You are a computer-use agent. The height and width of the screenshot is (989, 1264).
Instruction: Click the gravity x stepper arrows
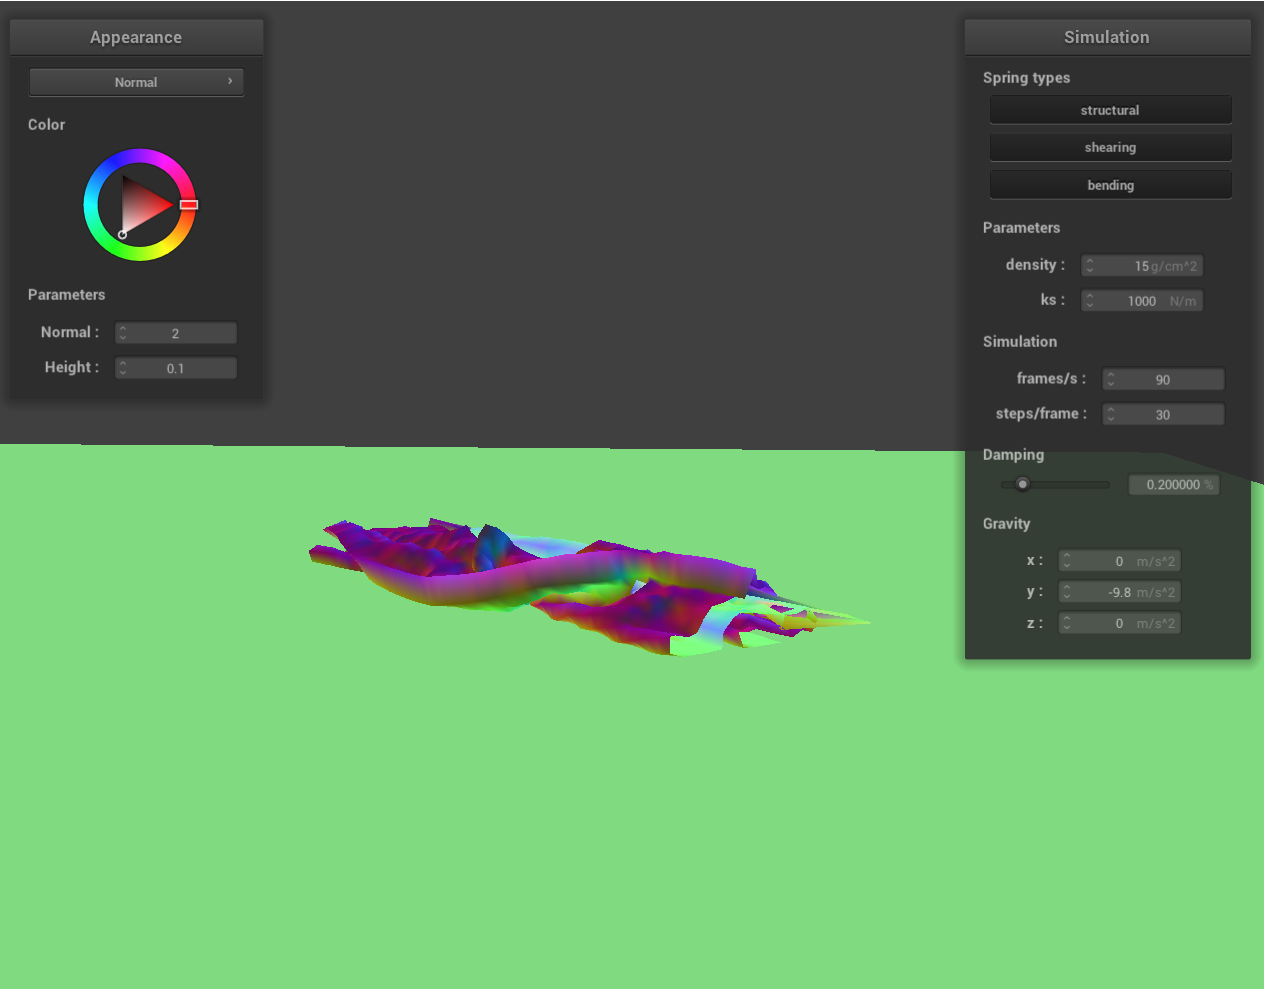(1067, 561)
